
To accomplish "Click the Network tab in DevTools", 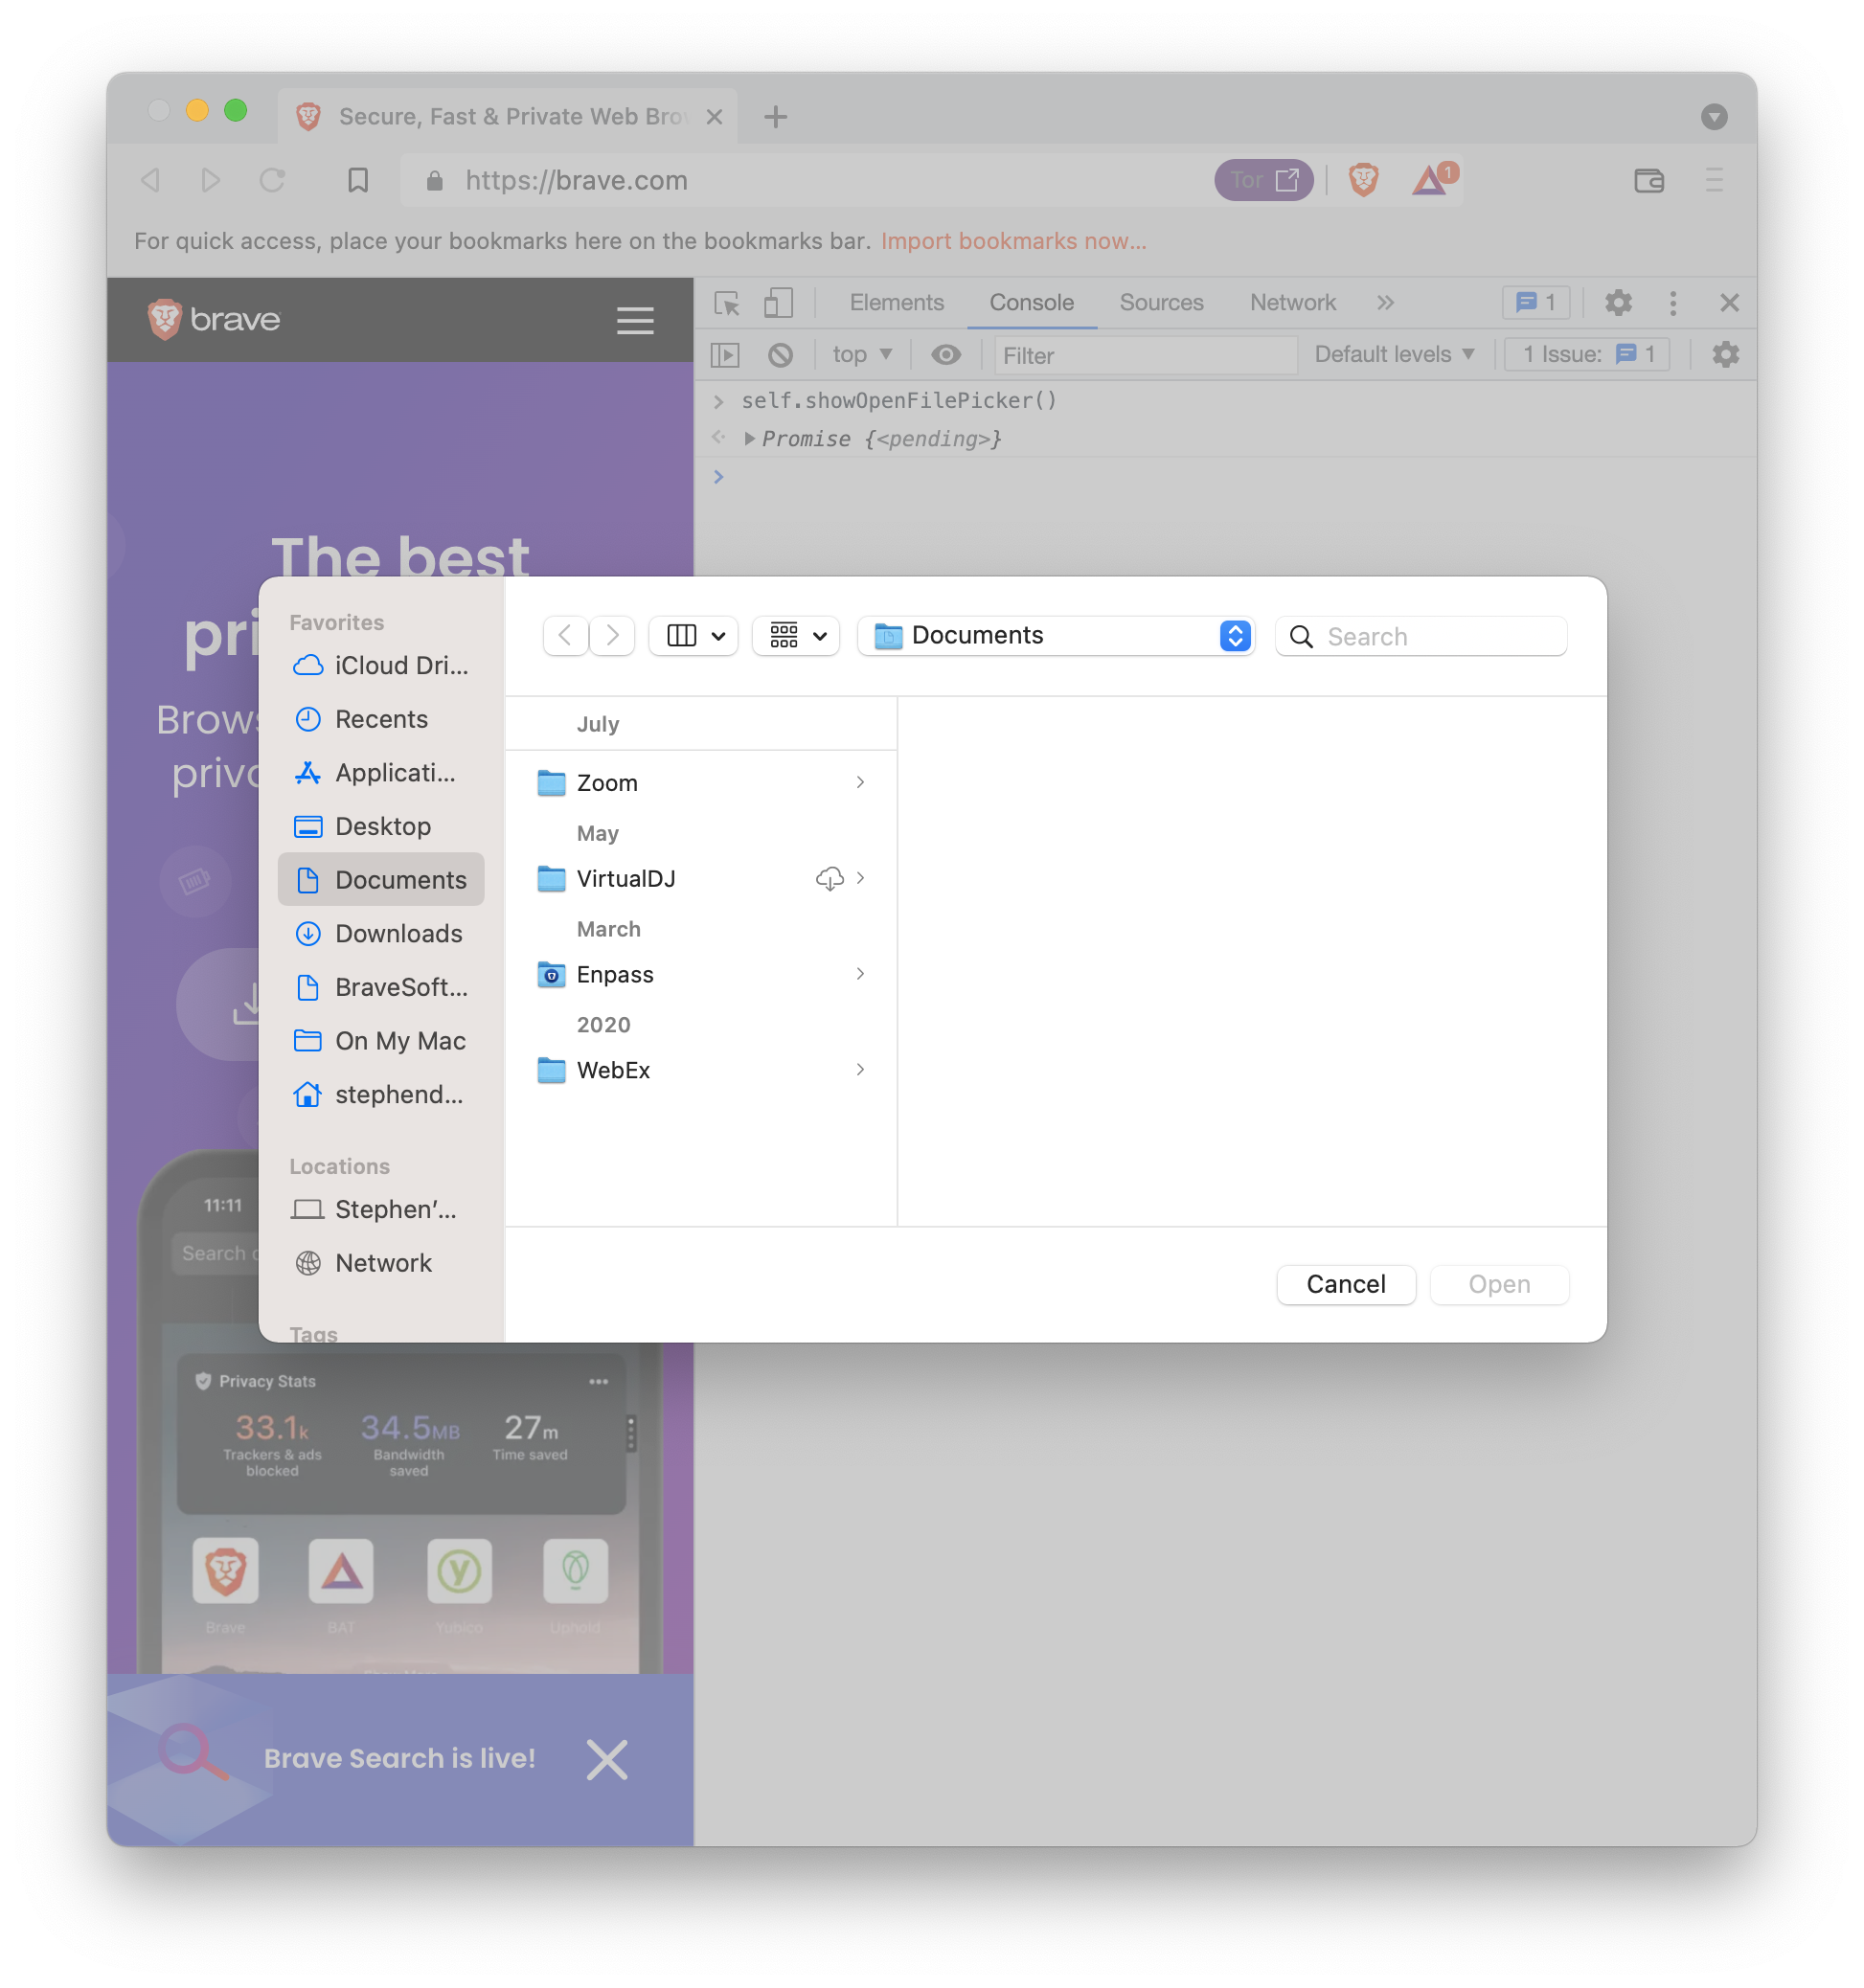I will point(1291,303).
